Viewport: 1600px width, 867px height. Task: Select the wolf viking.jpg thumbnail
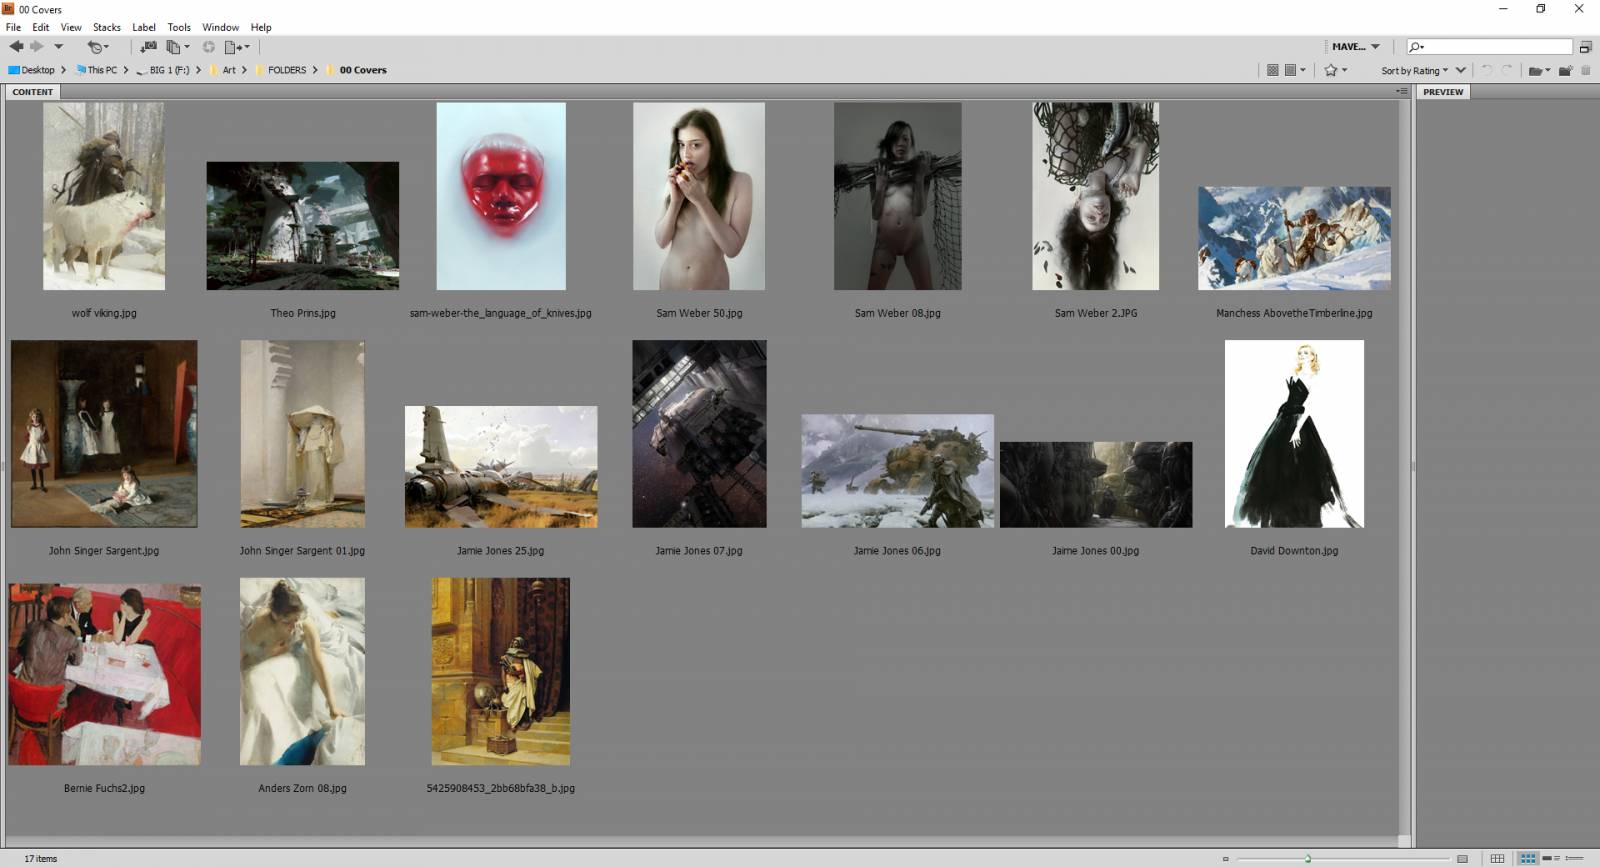tap(104, 196)
